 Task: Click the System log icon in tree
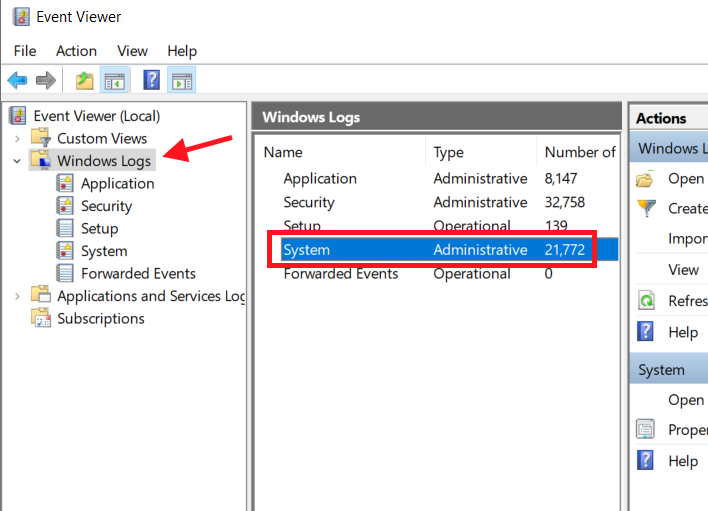pos(65,251)
